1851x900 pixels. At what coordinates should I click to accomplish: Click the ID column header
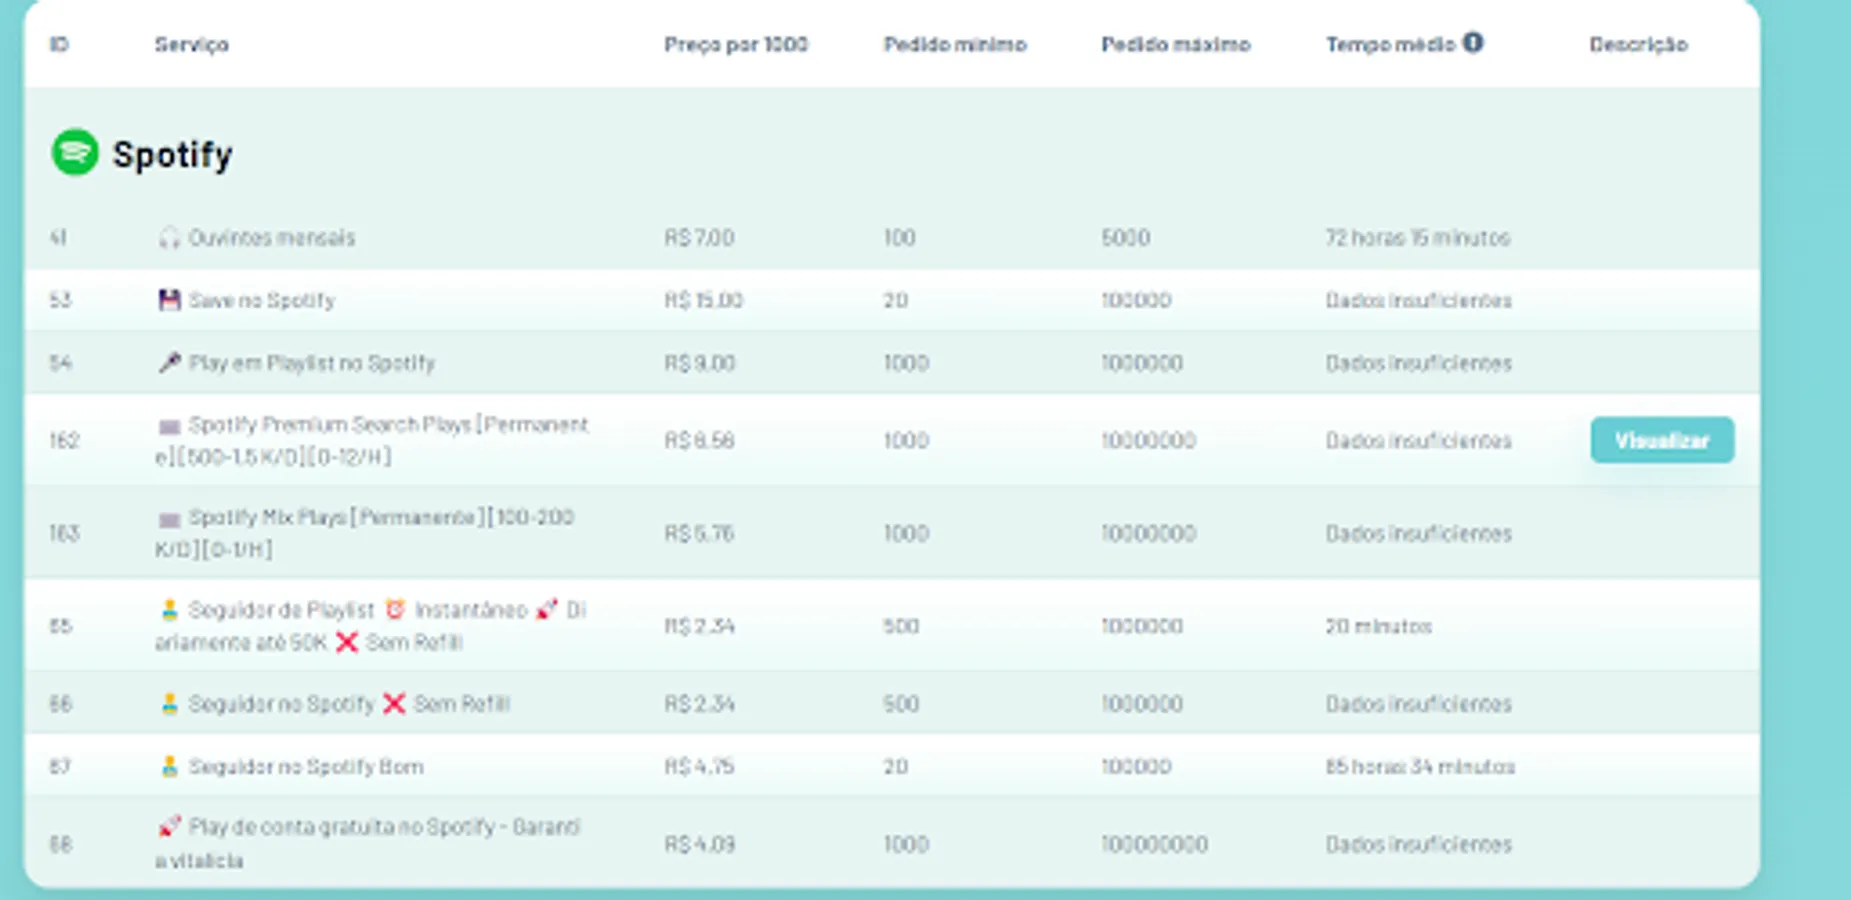tap(59, 44)
